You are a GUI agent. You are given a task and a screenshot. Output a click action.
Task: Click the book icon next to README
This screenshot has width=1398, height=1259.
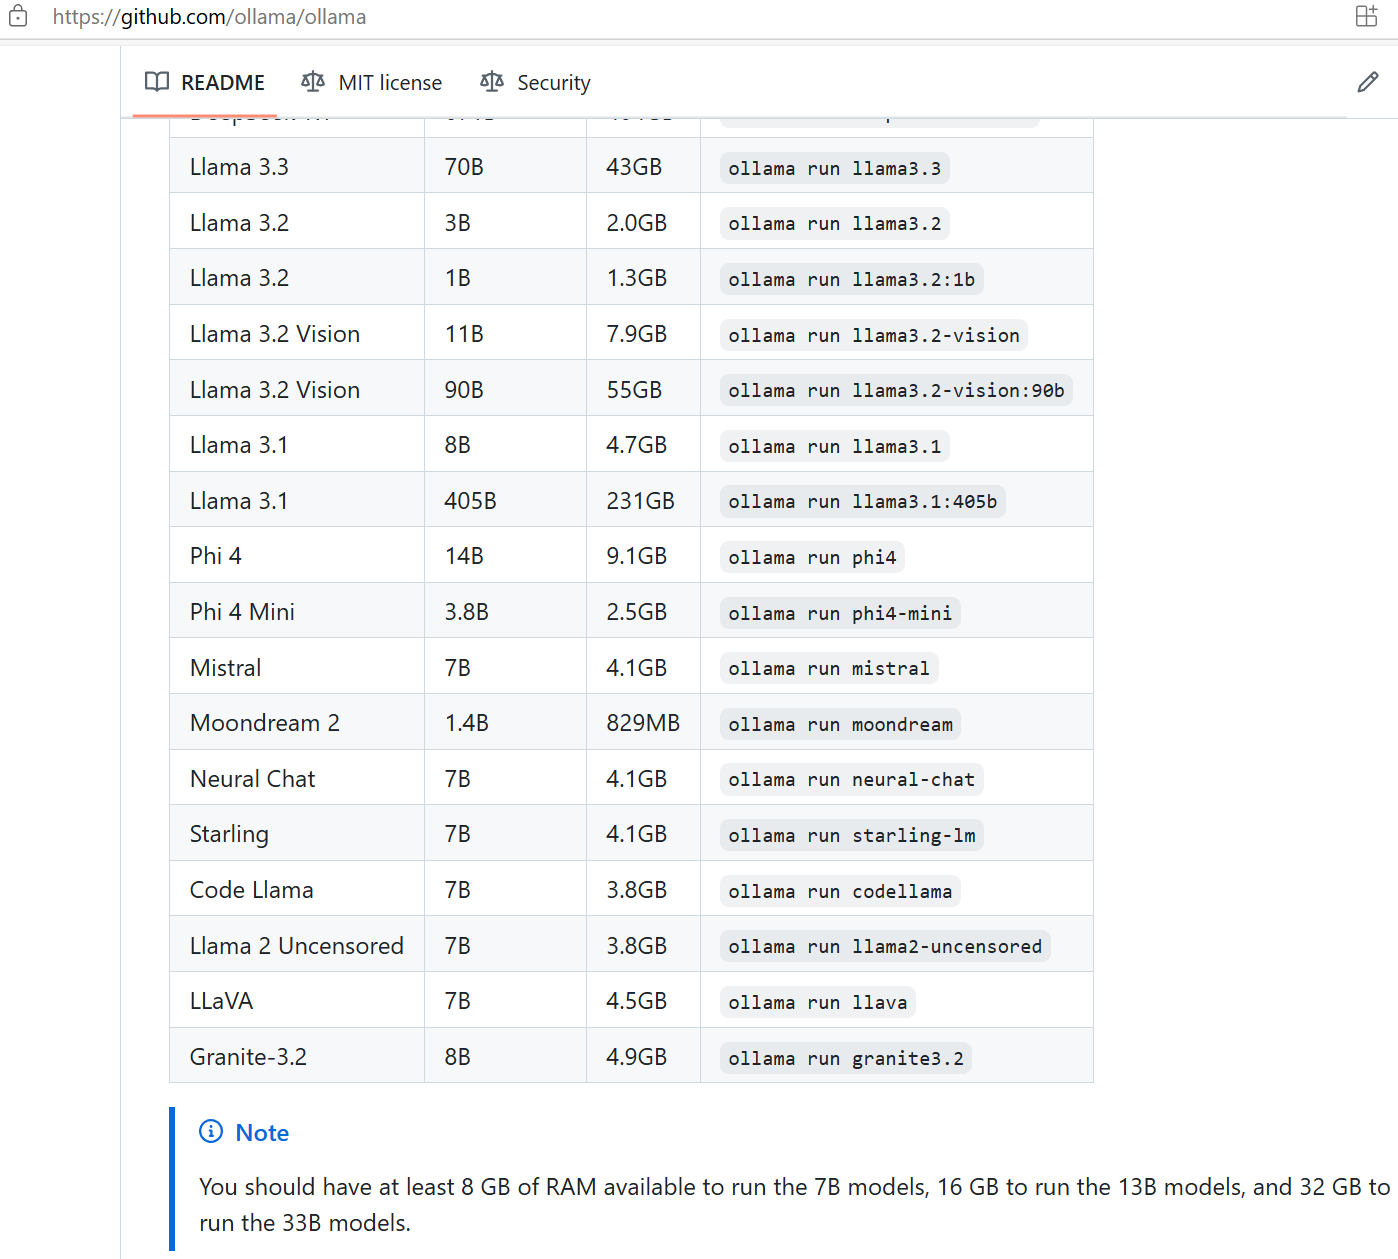click(x=157, y=82)
